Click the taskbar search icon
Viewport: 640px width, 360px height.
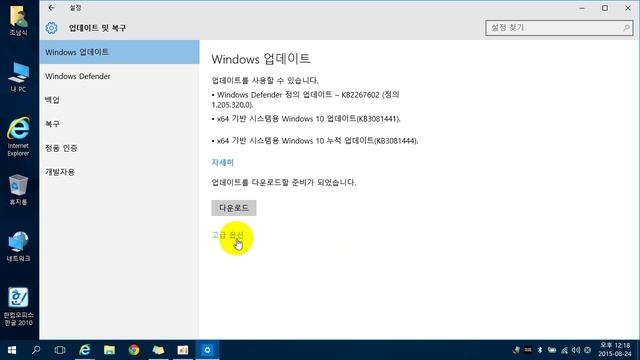tap(36, 350)
